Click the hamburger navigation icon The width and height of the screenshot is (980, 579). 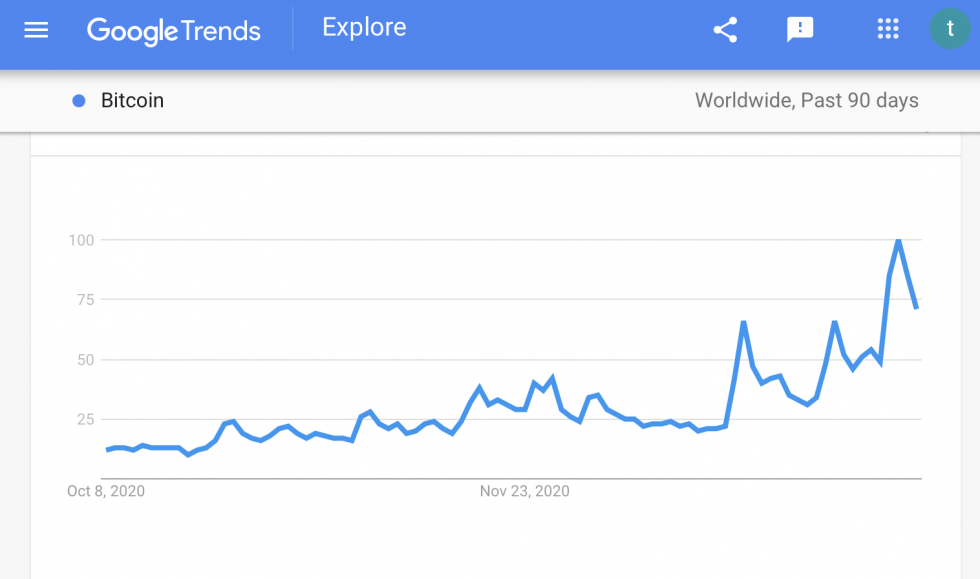36,29
